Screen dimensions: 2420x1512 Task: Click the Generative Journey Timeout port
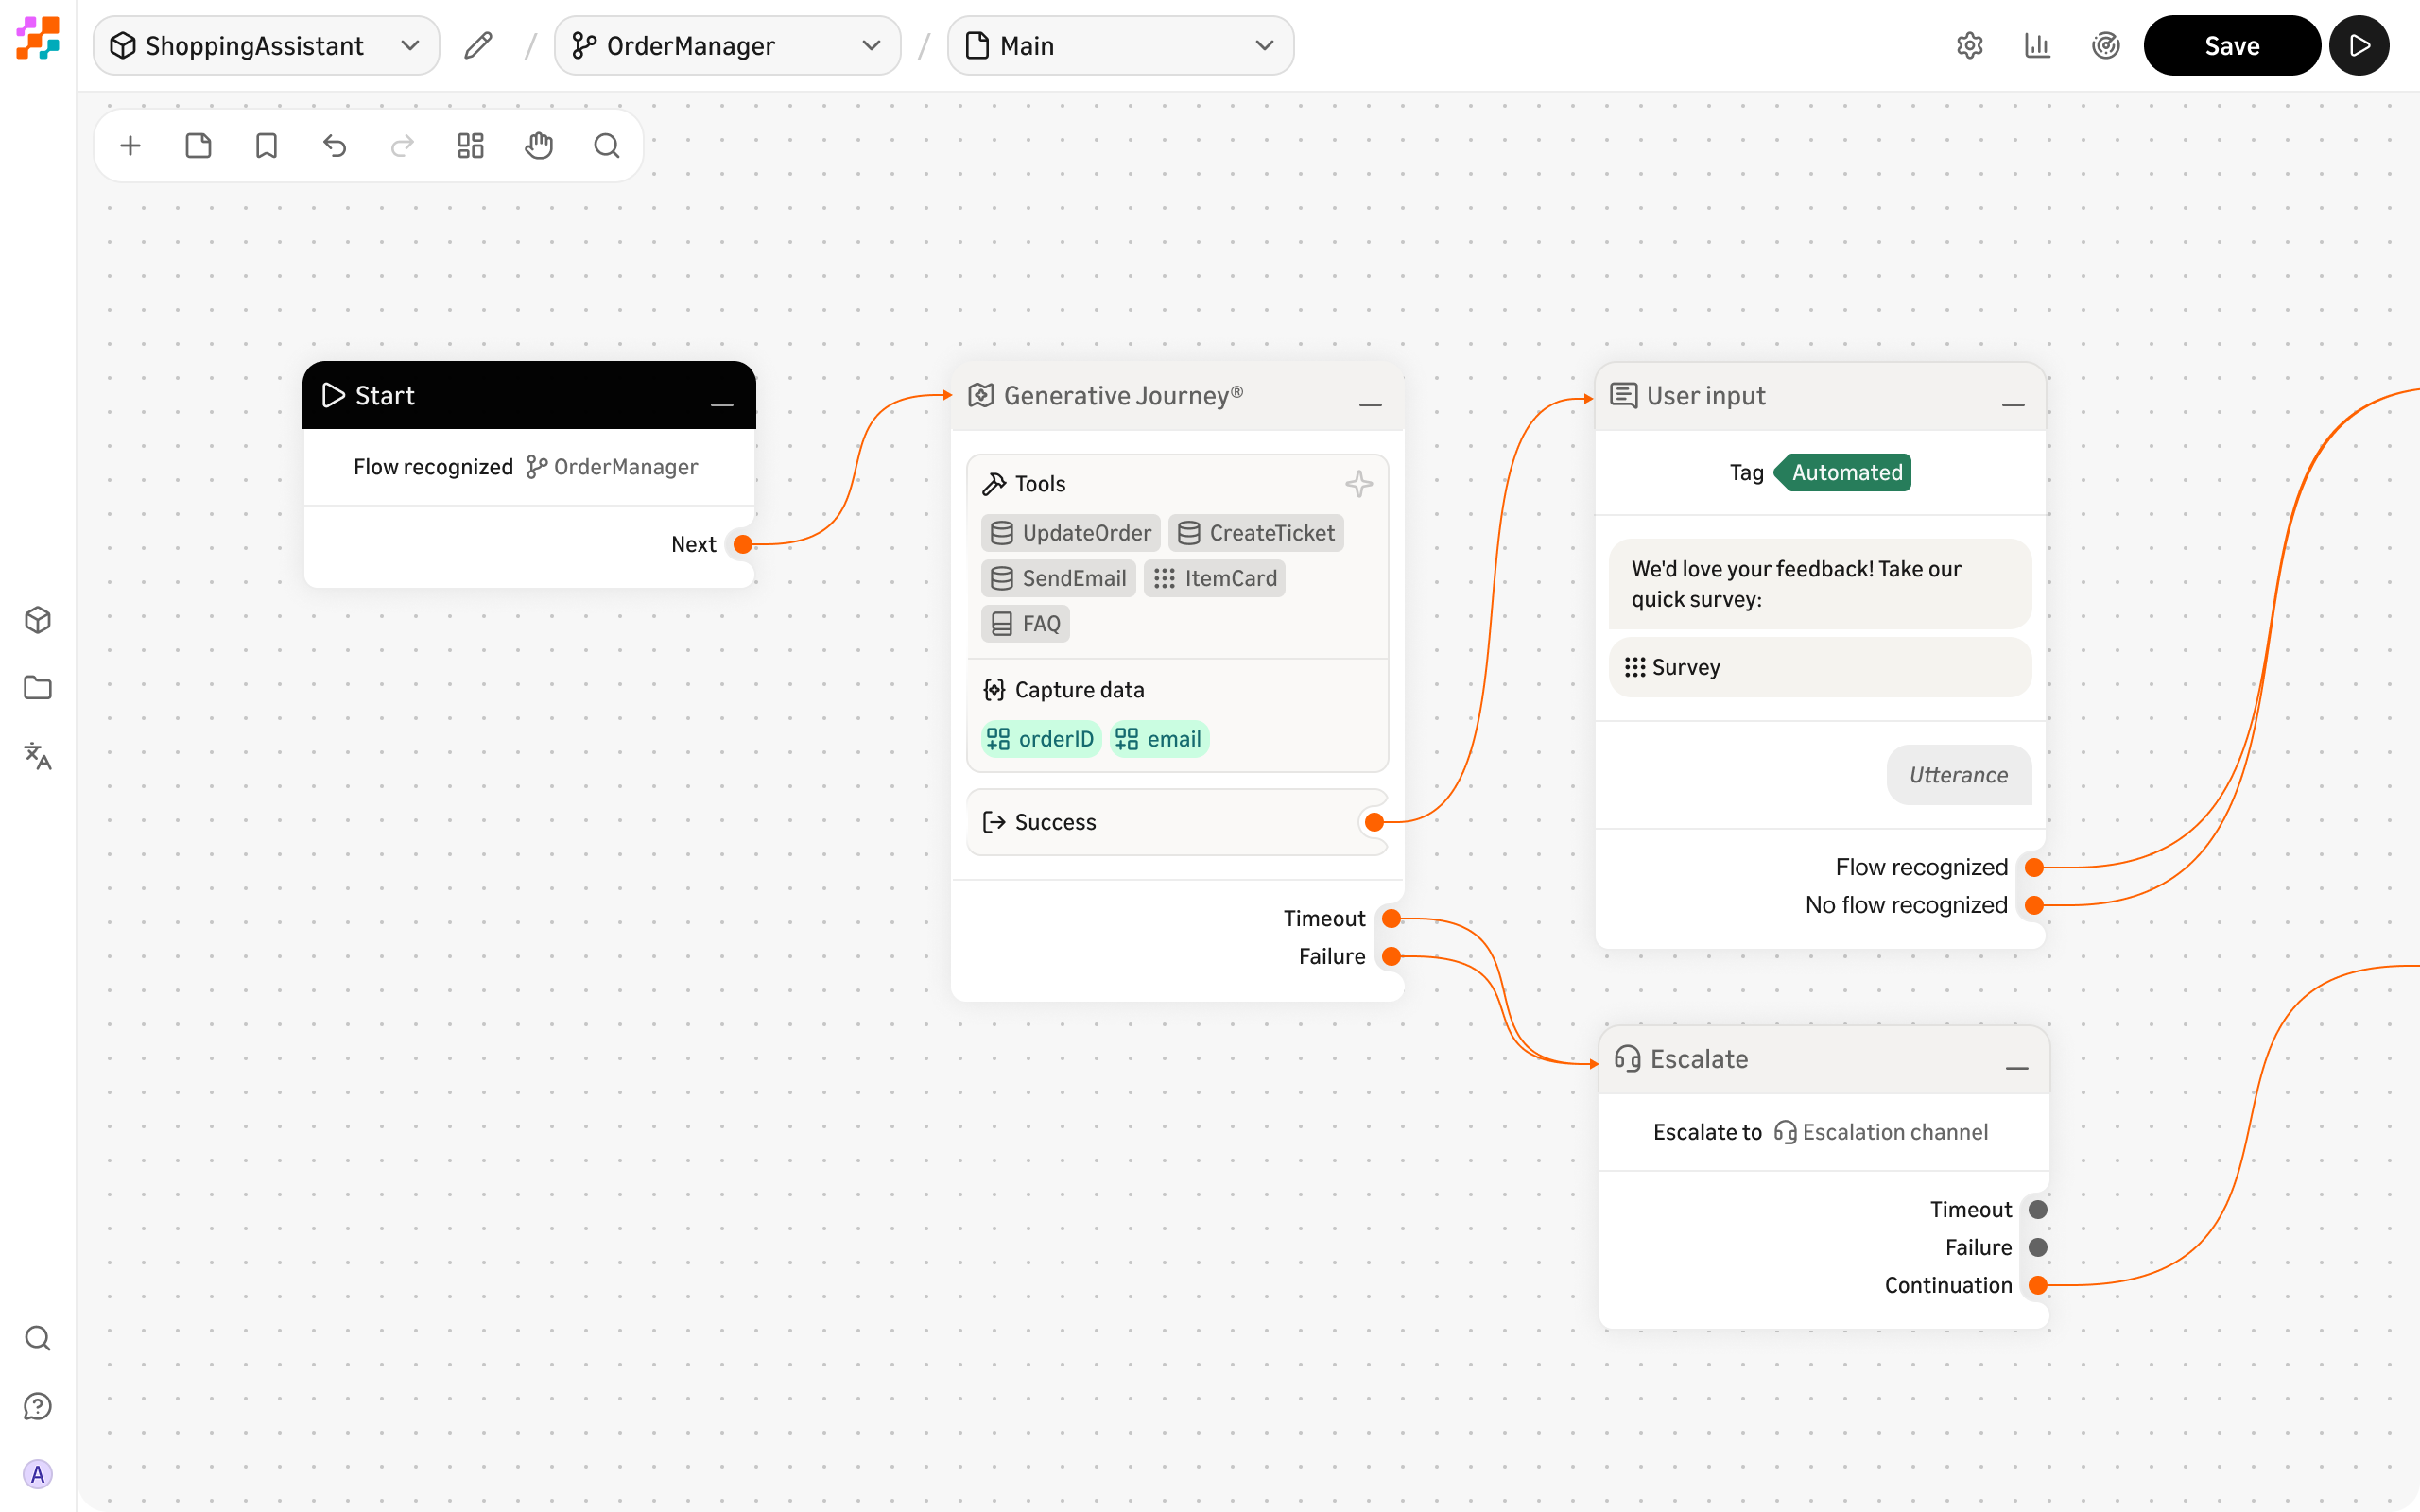coord(1391,918)
